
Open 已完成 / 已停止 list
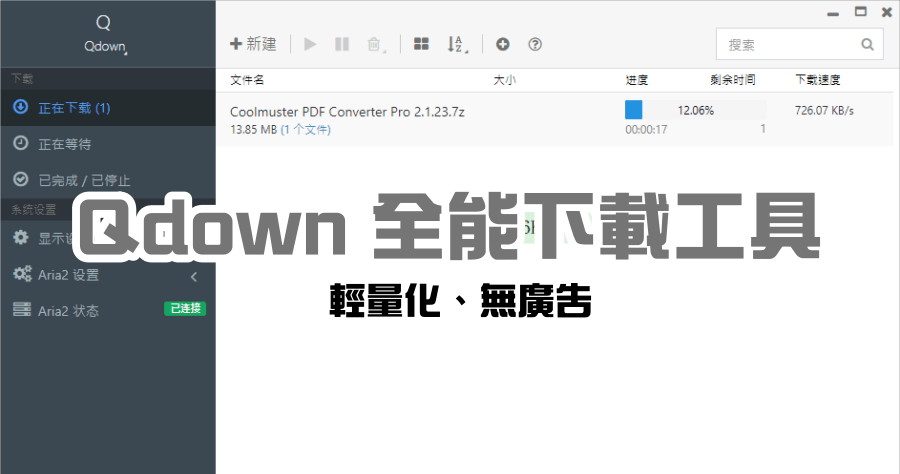[x=108, y=180]
